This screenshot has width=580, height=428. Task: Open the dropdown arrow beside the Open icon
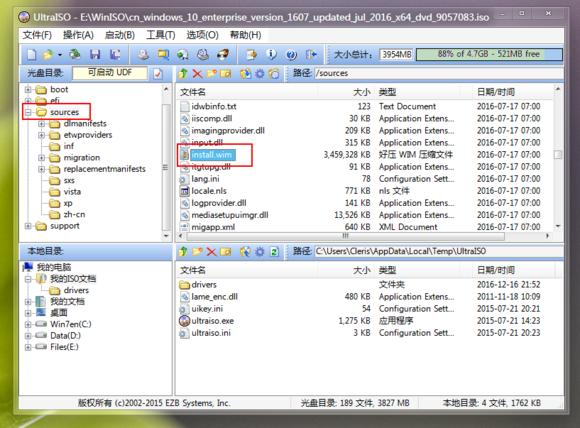point(60,55)
